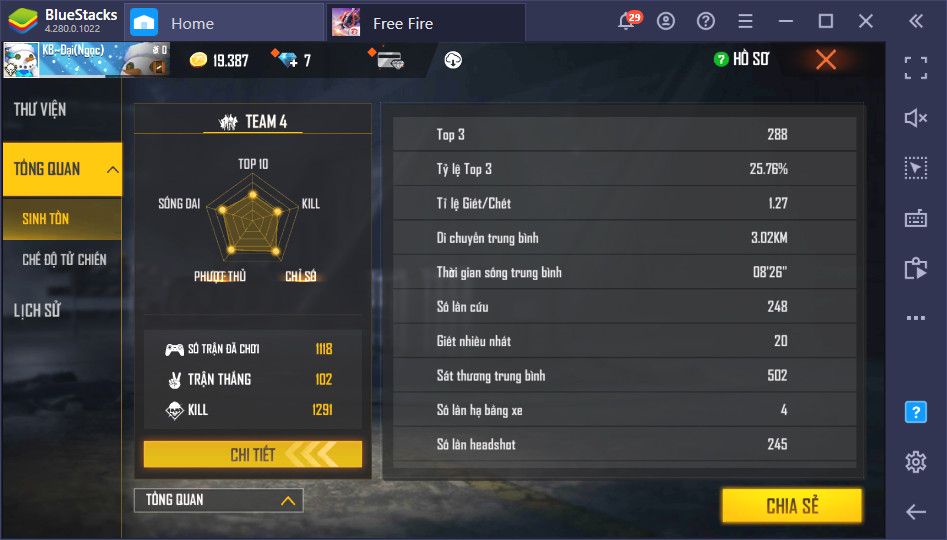Open the TỔNG QUAN dropdown below stats
This screenshot has width=947, height=540.
219,500
